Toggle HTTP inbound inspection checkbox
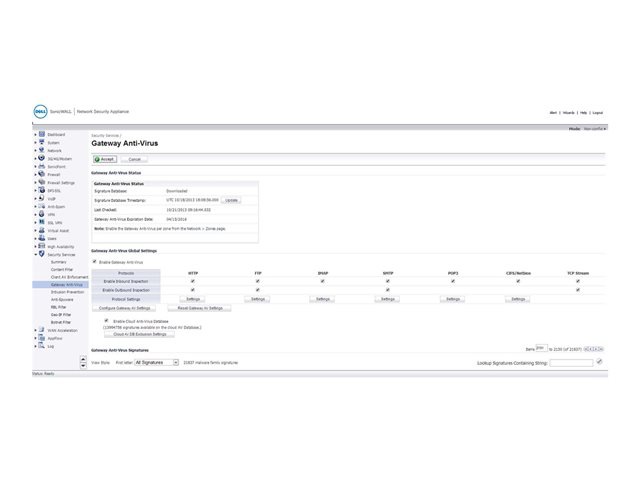 [193, 281]
